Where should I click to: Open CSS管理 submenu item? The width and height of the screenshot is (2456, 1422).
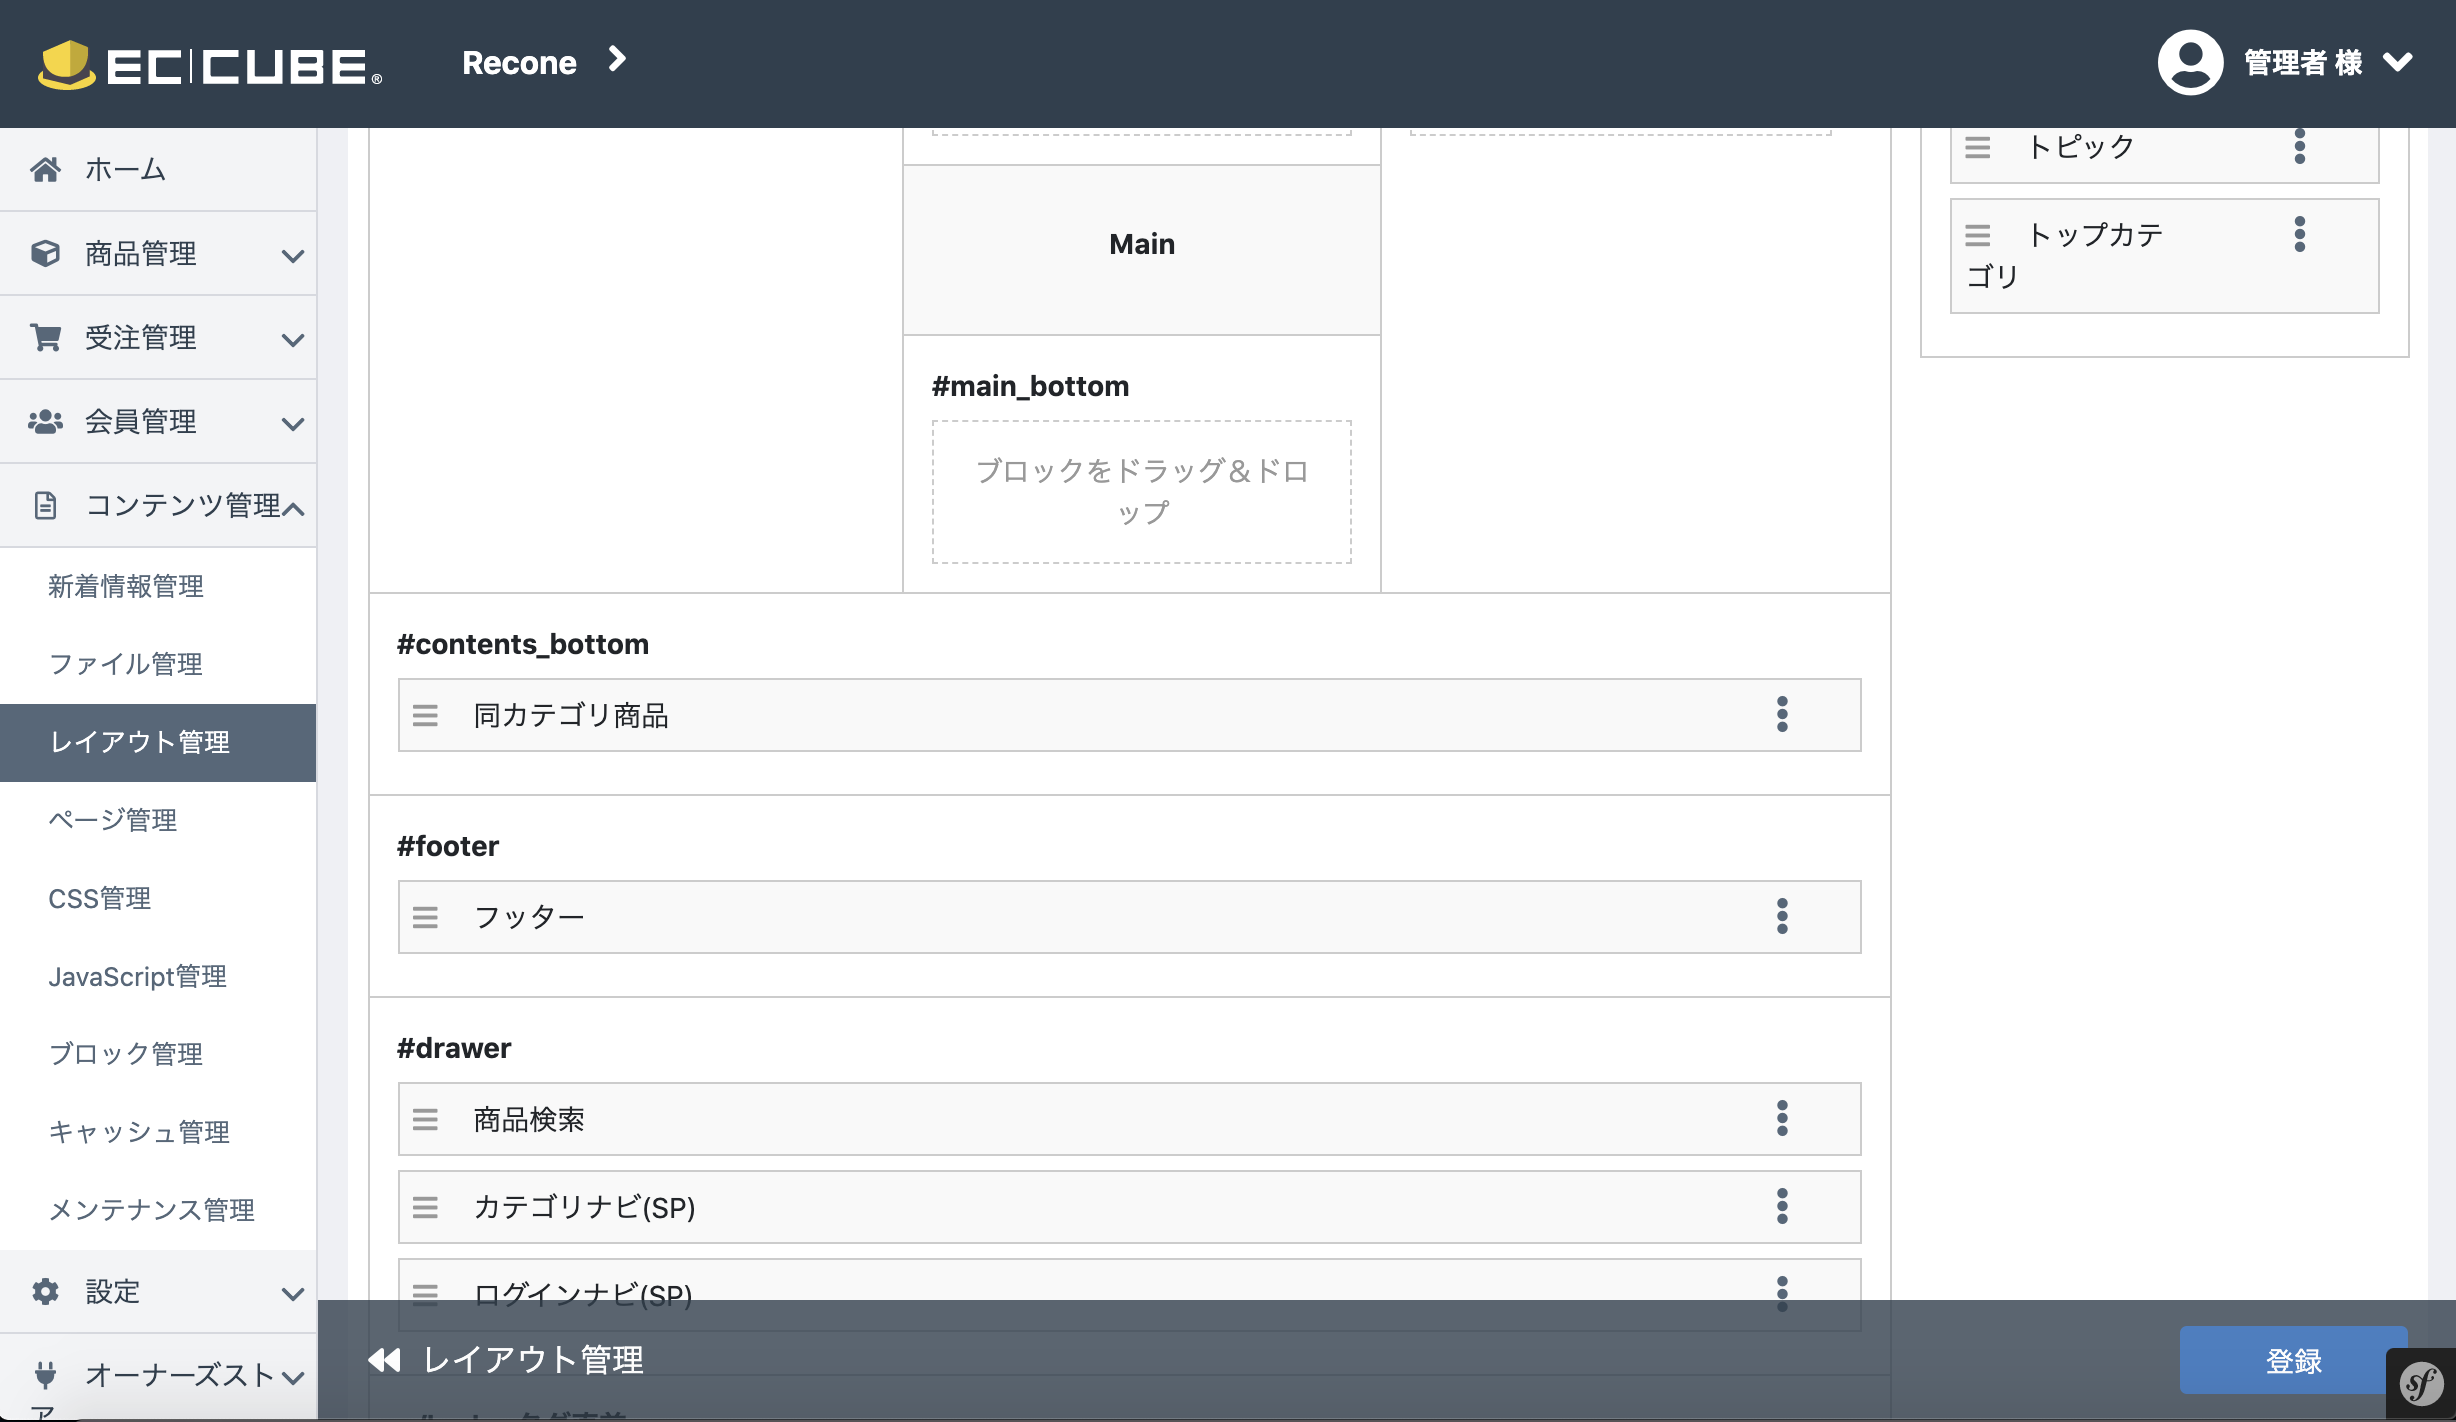tap(100, 898)
